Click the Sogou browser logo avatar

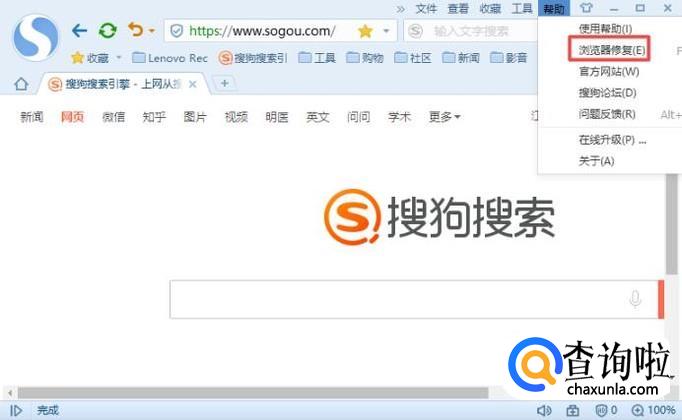[x=36, y=37]
